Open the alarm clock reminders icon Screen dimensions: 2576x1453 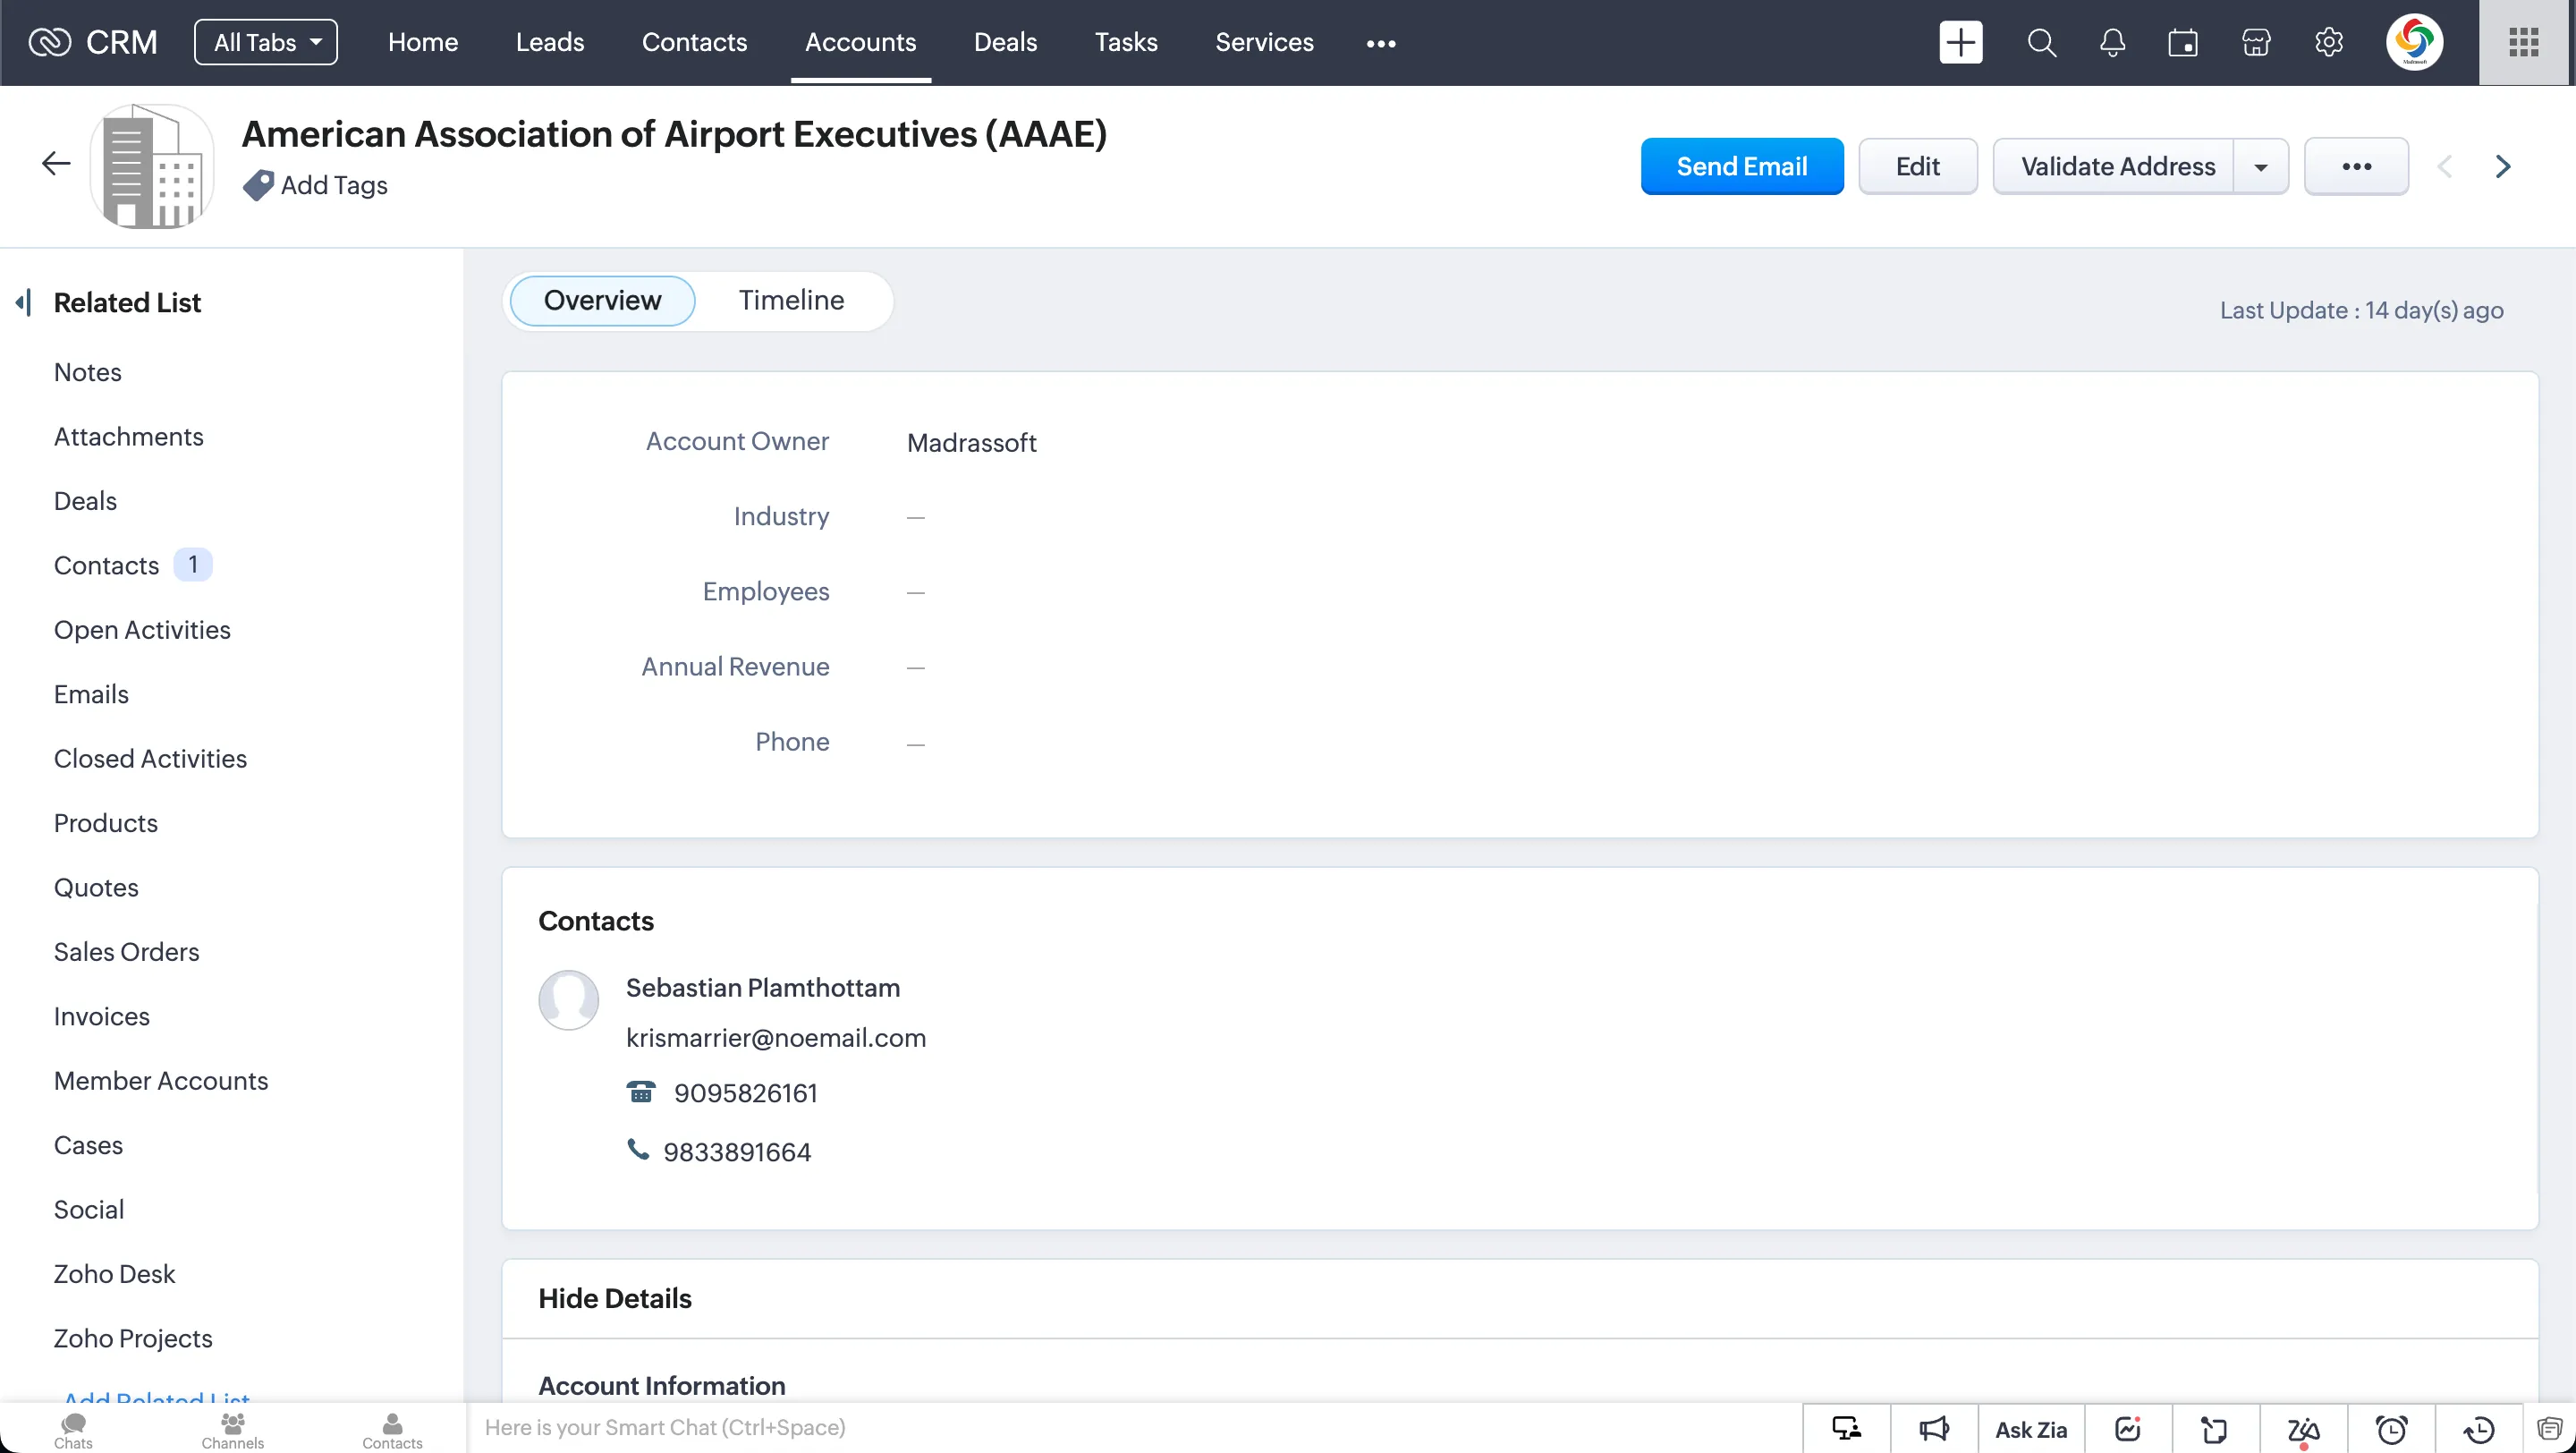coord(2391,1429)
